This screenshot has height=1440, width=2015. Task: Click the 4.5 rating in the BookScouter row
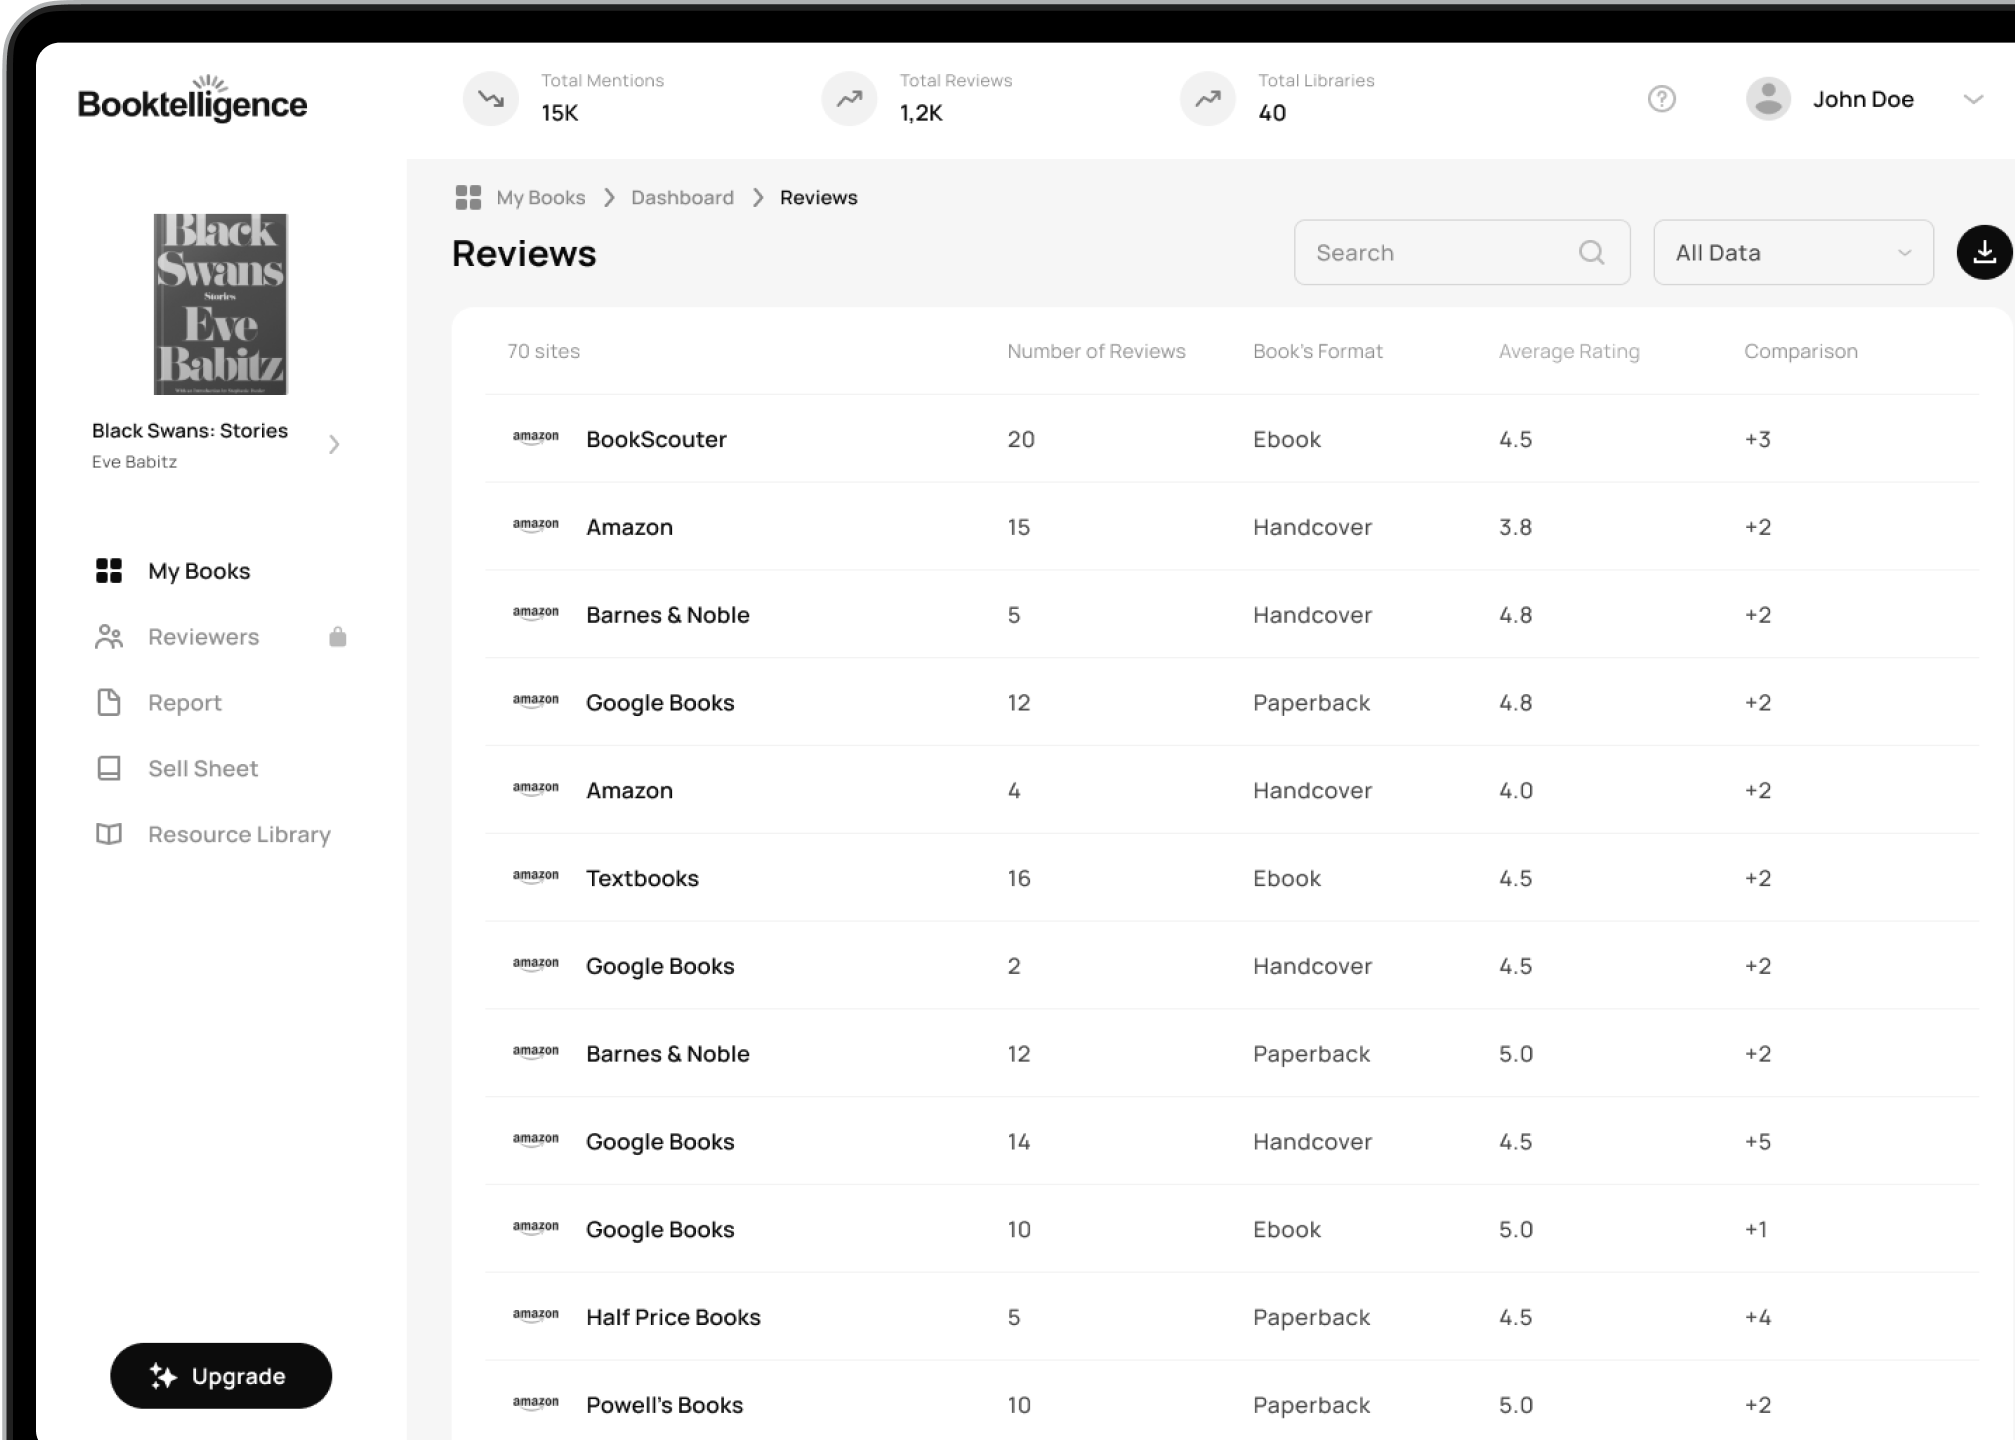(x=1515, y=439)
